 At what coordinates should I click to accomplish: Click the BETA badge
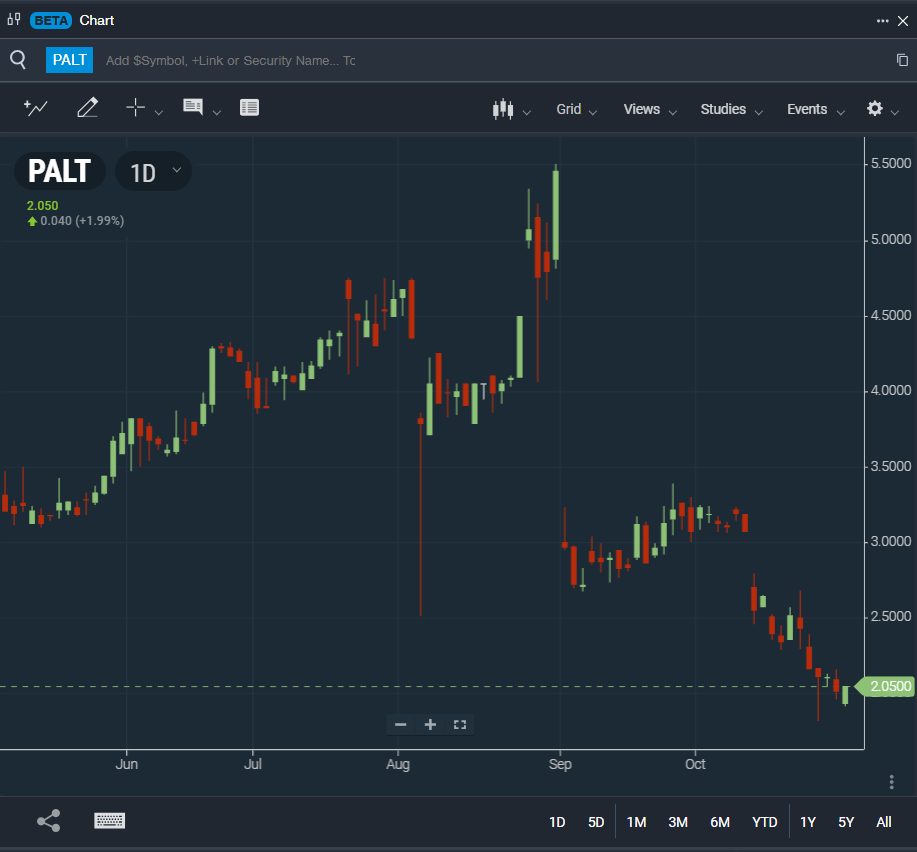point(51,20)
